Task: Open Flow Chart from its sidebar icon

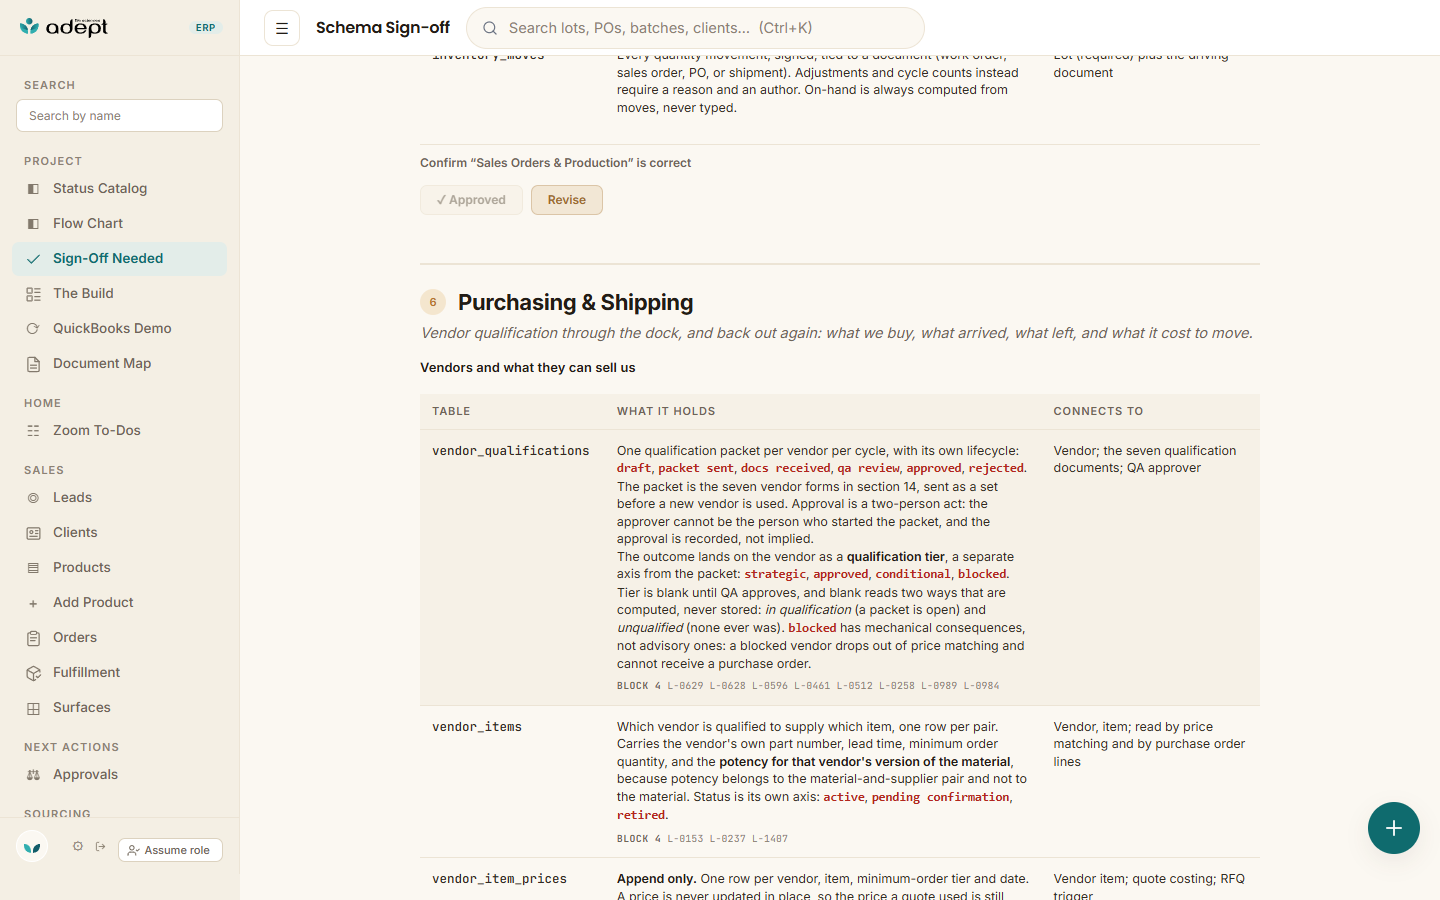Action: tap(33, 224)
